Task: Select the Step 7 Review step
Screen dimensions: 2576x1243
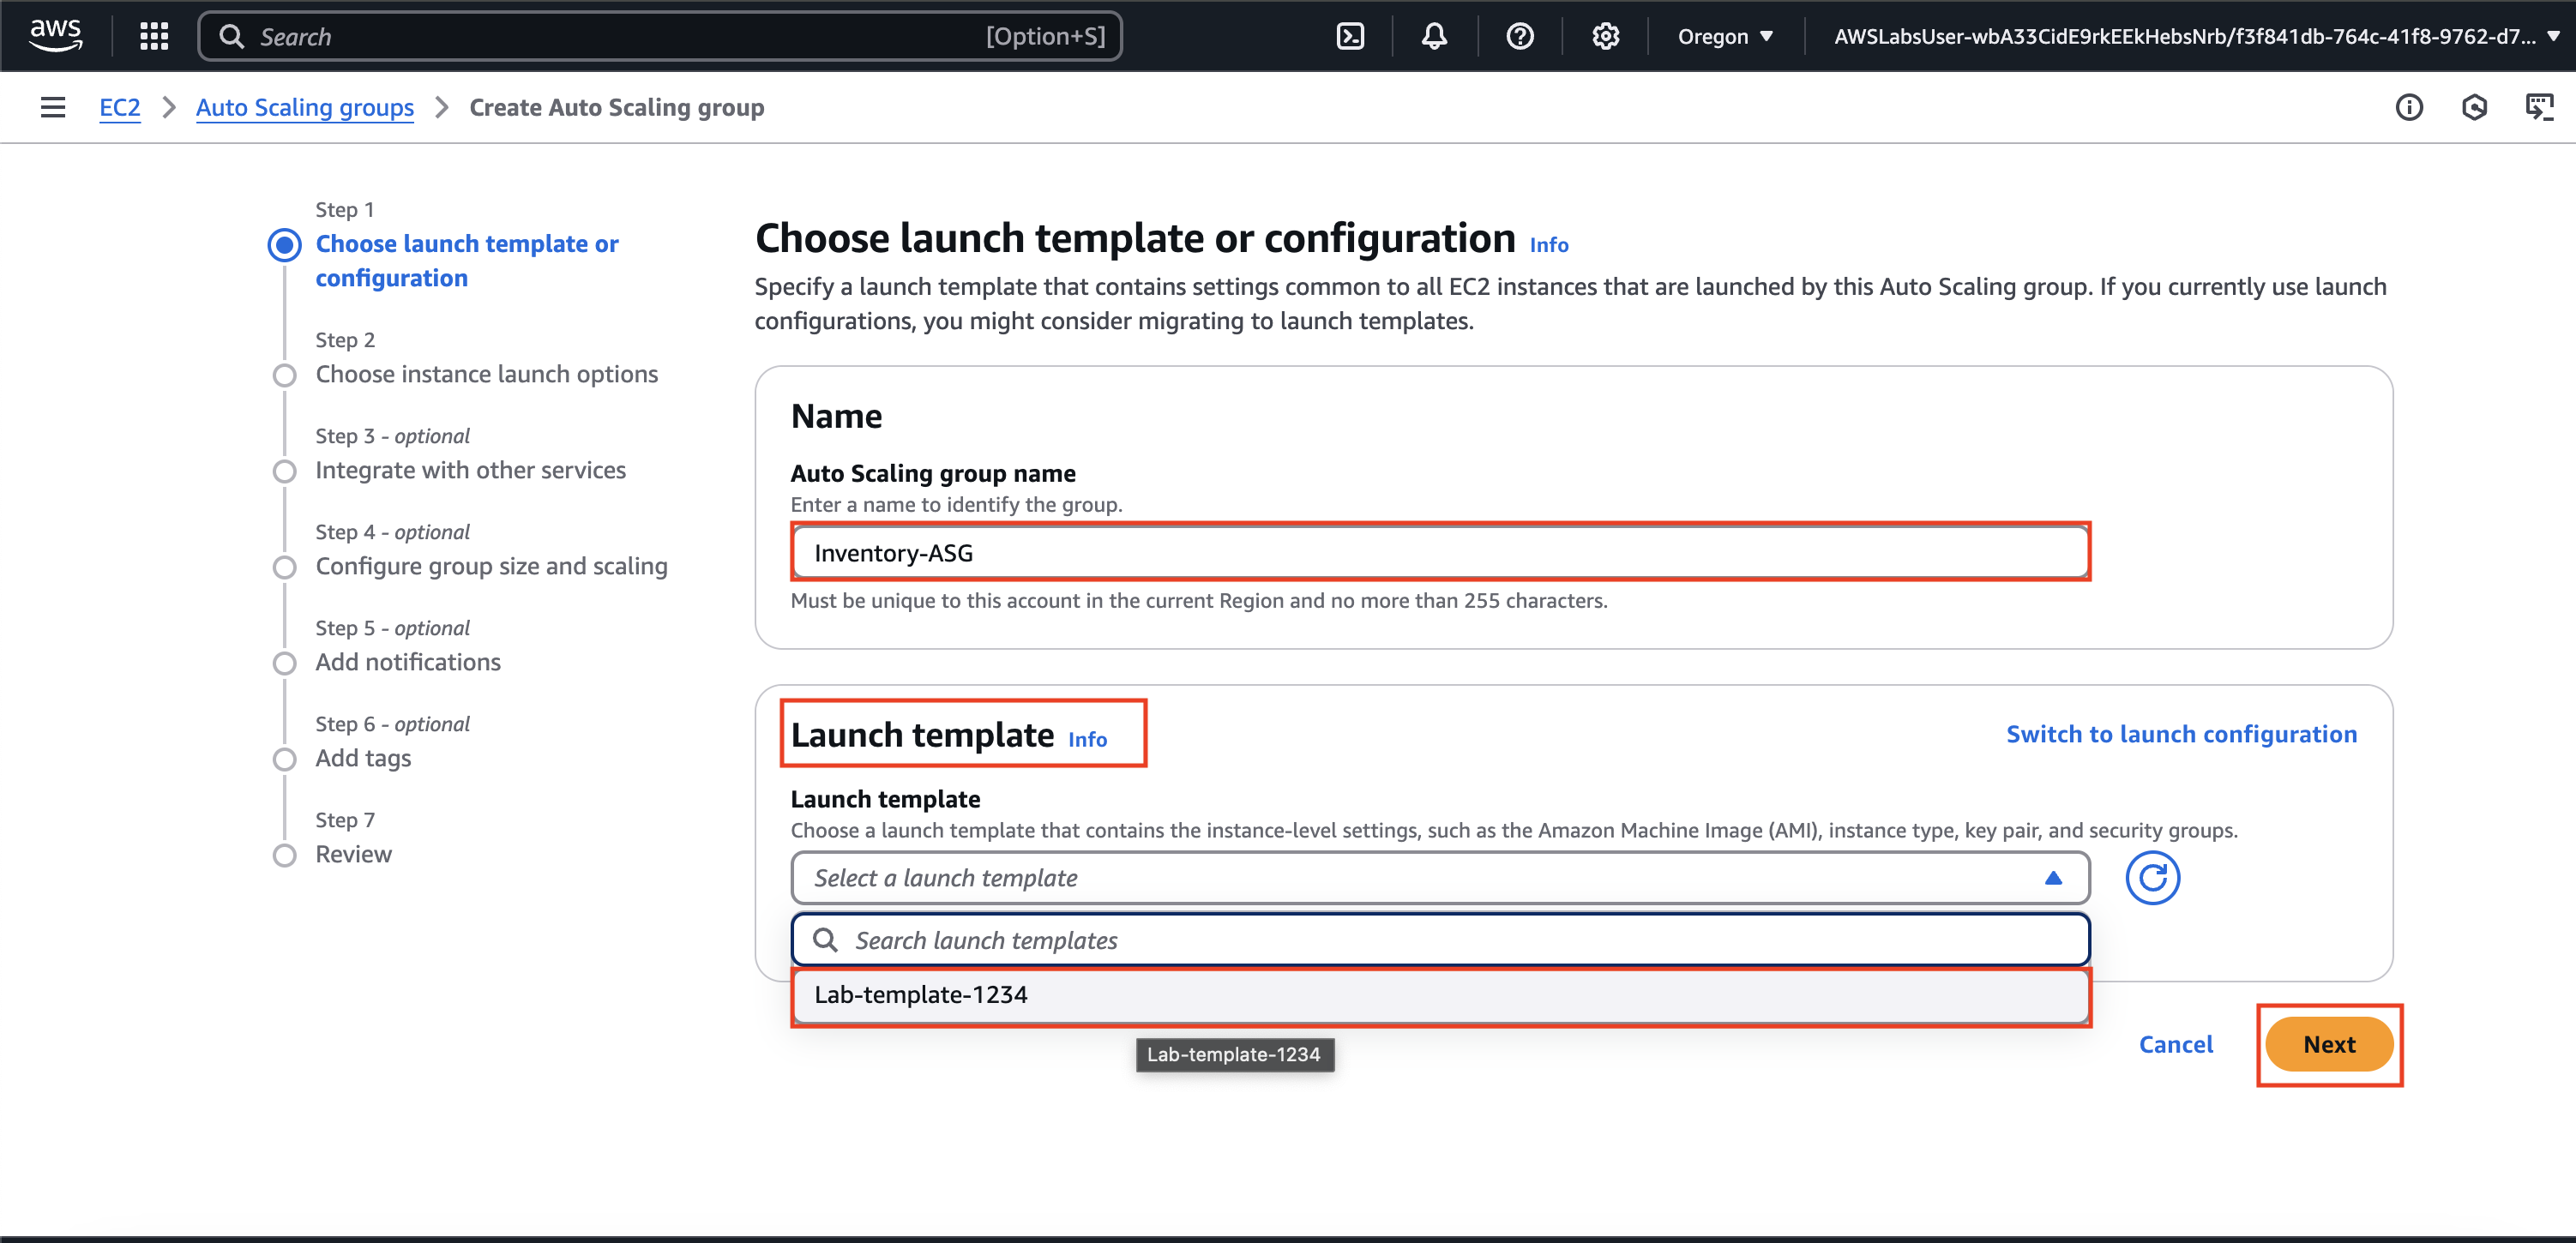Action: pyautogui.click(x=353, y=854)
